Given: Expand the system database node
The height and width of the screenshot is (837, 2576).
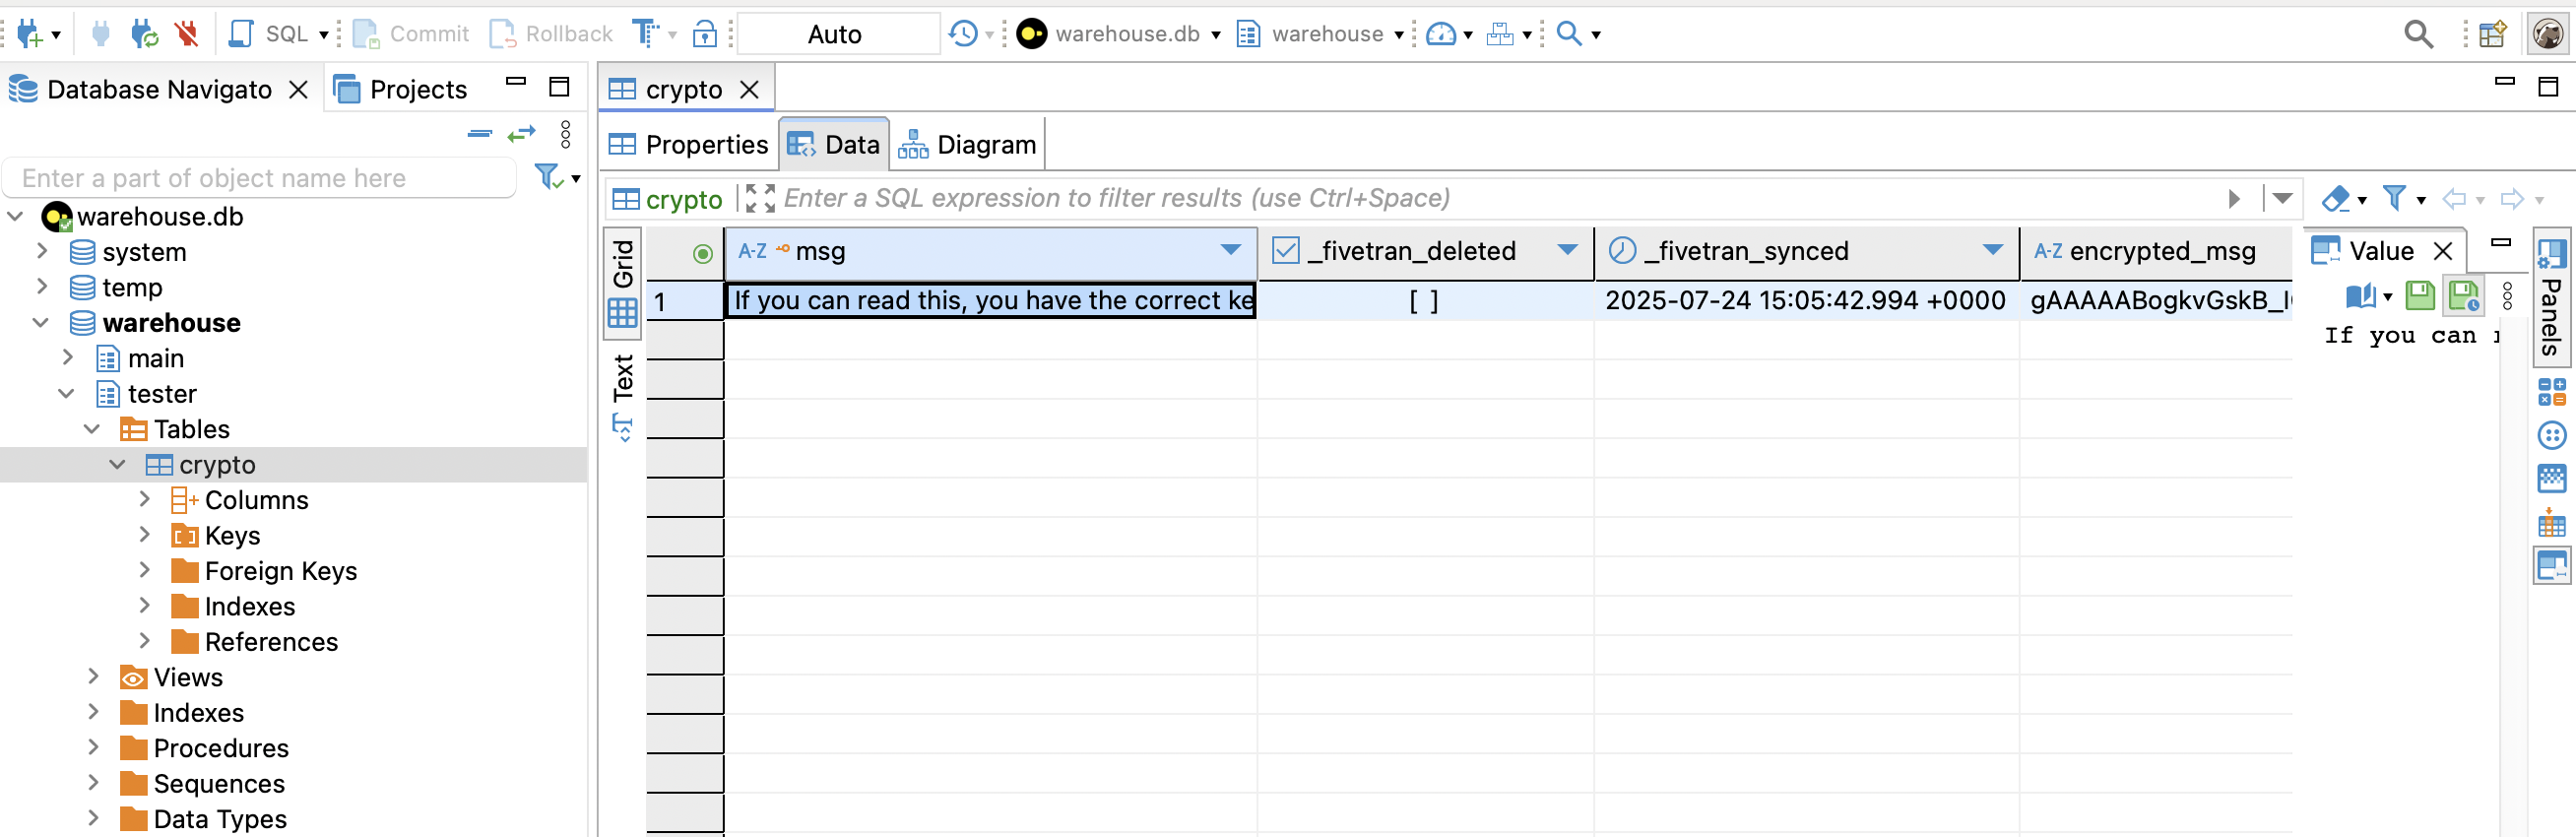Looking at the screenshot, I should [x=42, y=251].
